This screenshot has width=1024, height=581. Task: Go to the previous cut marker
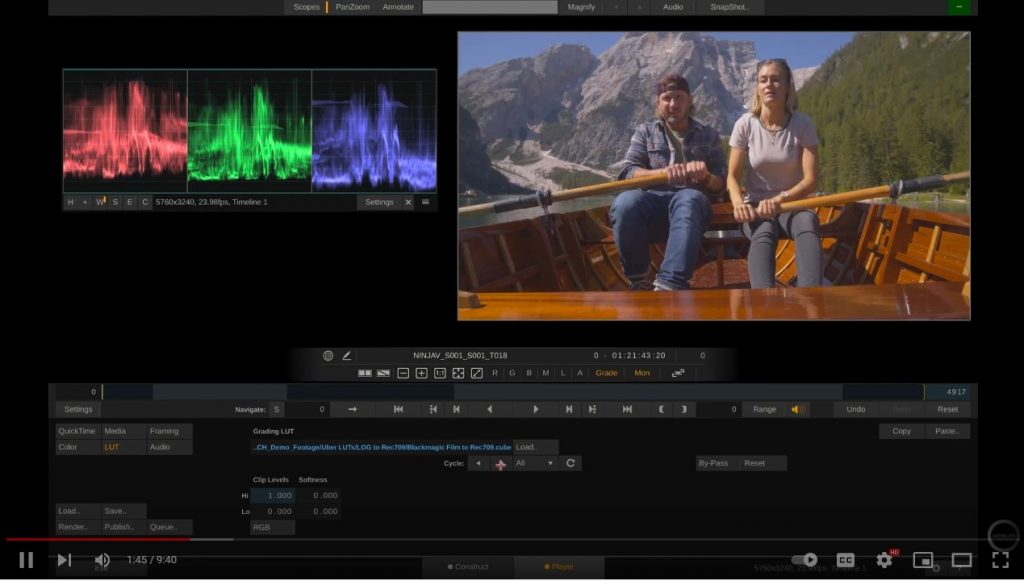pos(433,410)
